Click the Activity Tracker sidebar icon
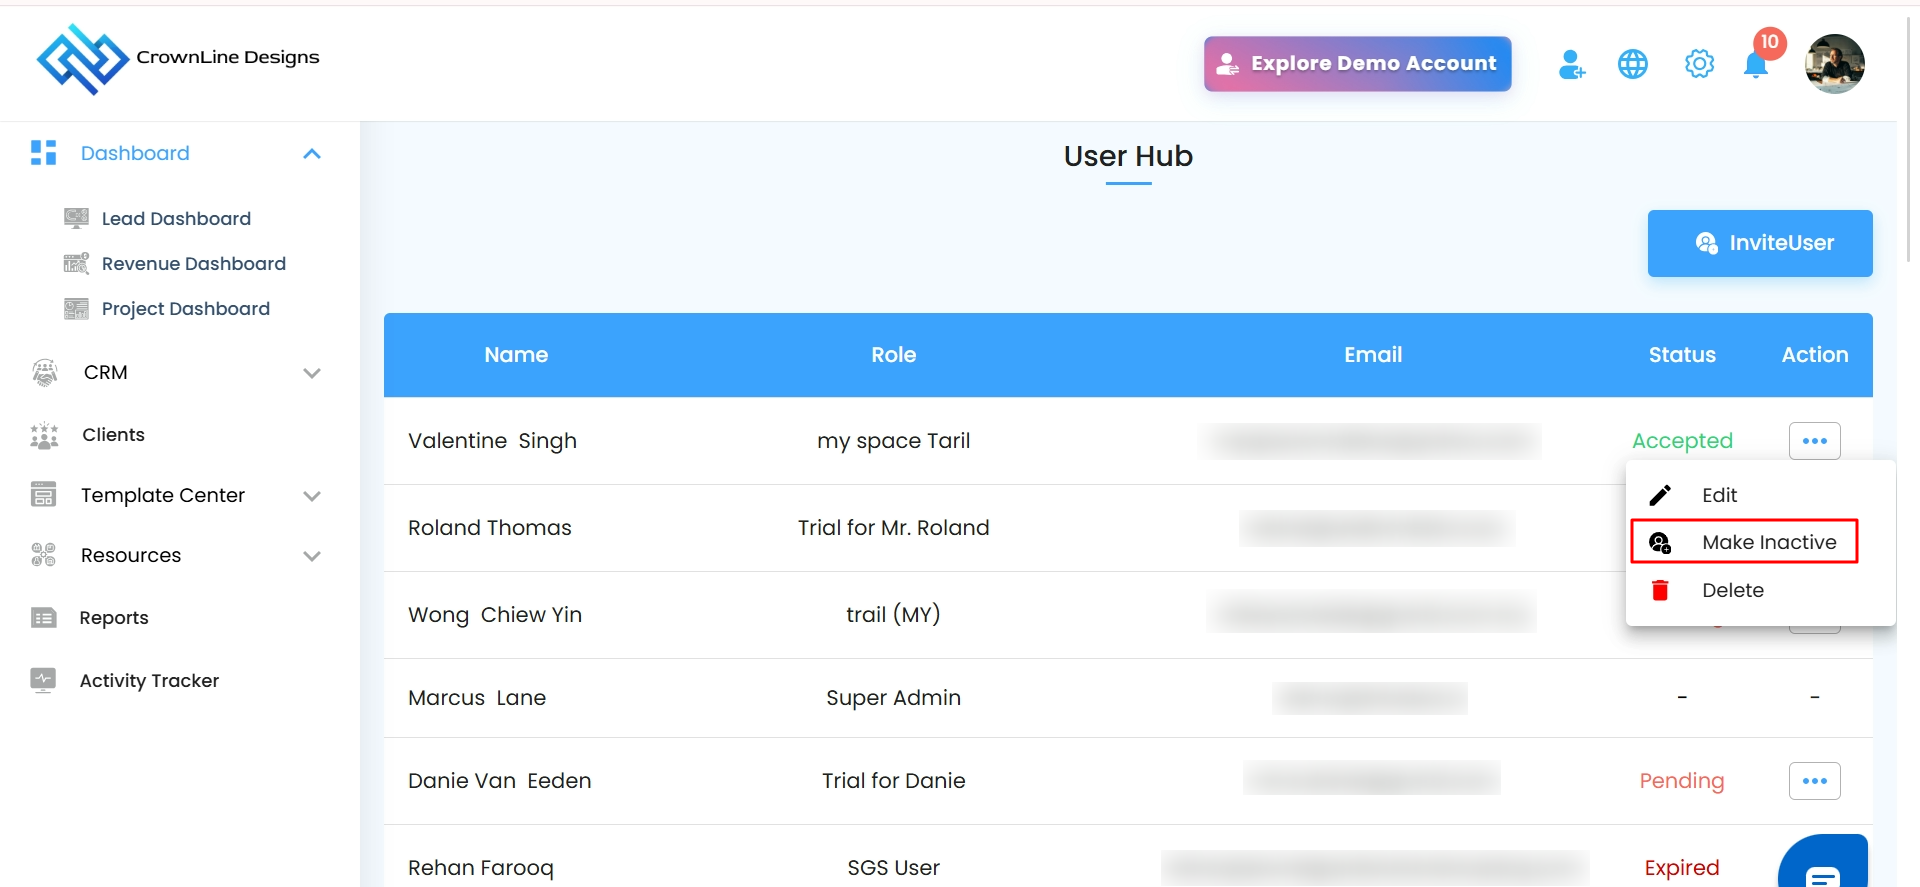This screenshot has height=887, width=1920. [x=43, y=680]
